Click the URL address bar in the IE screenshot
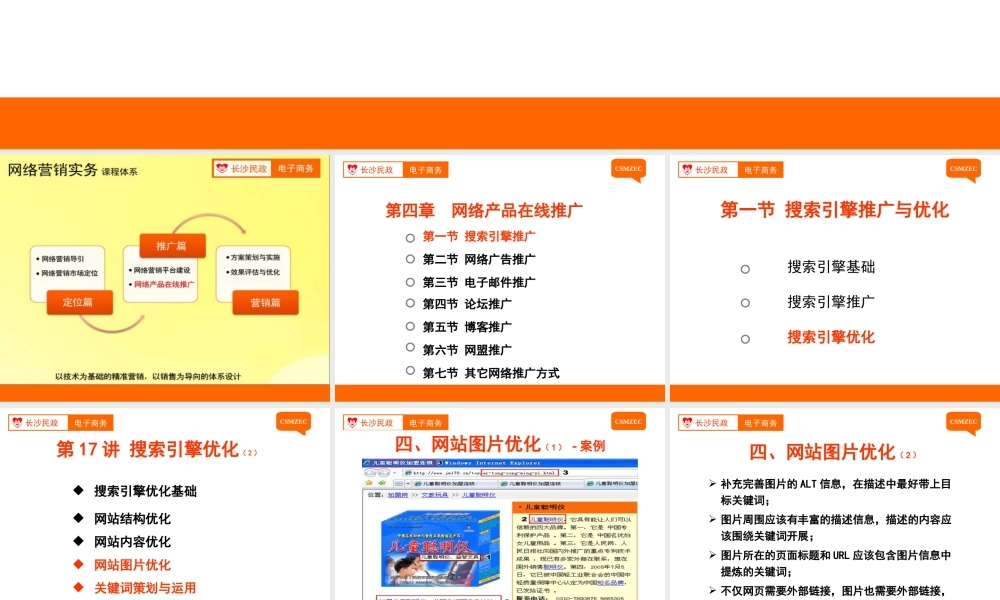The image size is (1000, 600). click(470, 471)
